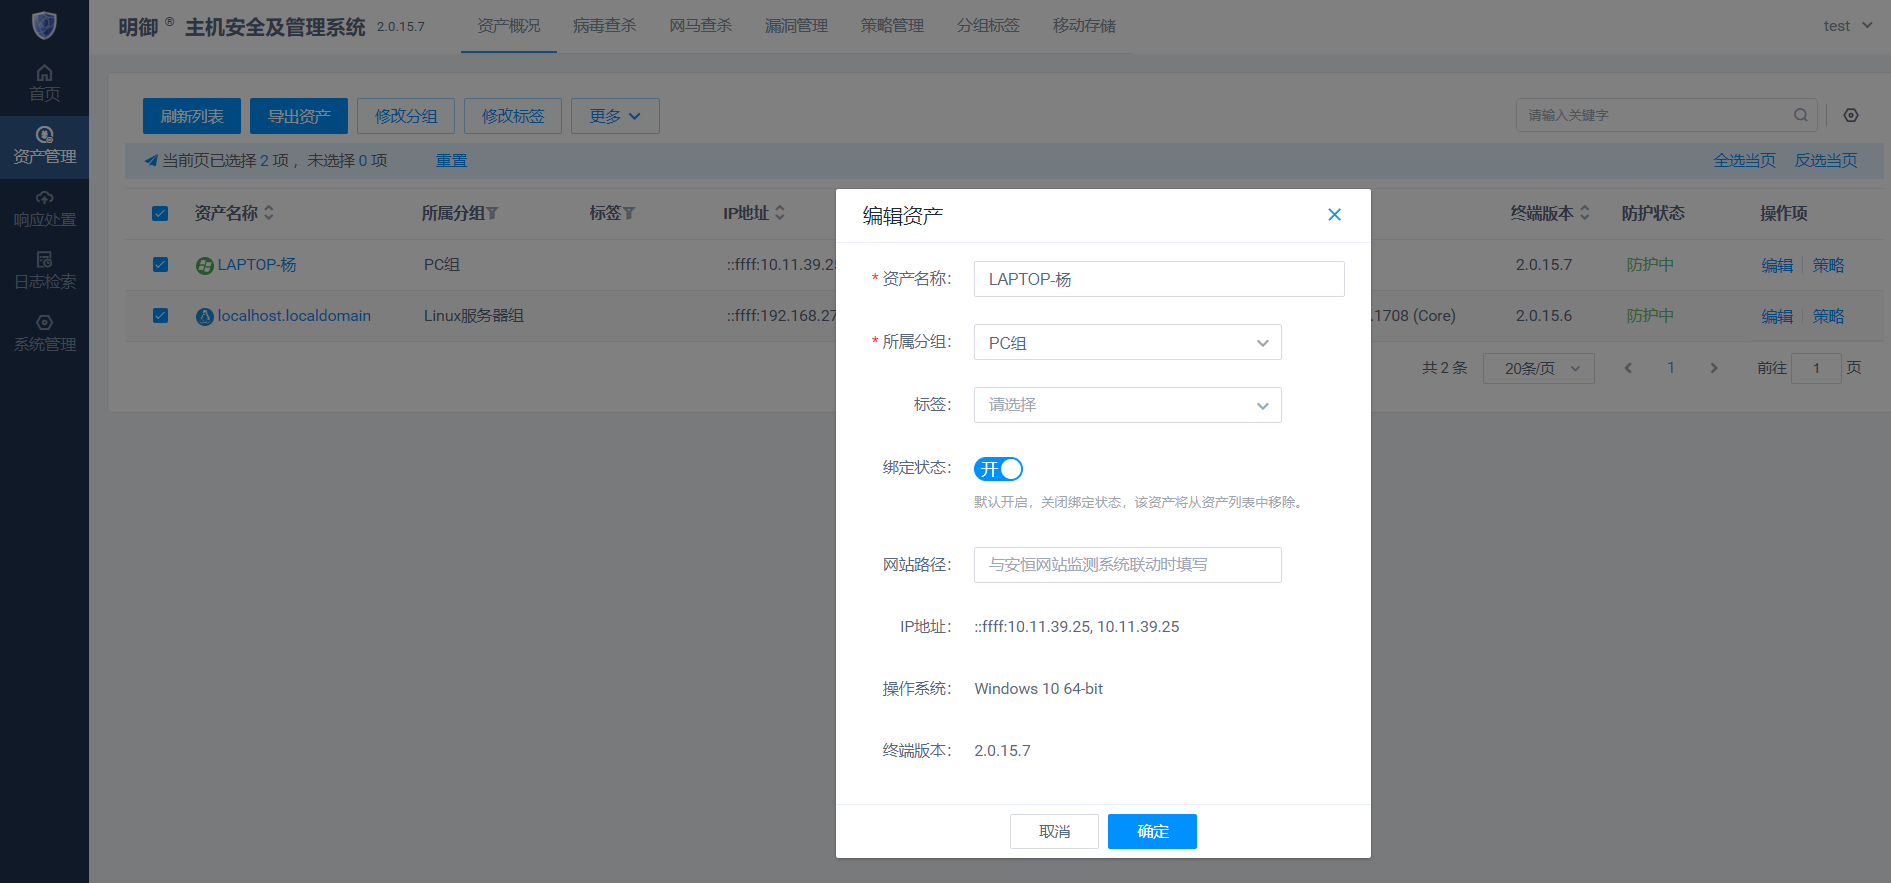Click the 修改标签 button
The width and height of the screenshot is (1891, 883).
click(513, 116)
